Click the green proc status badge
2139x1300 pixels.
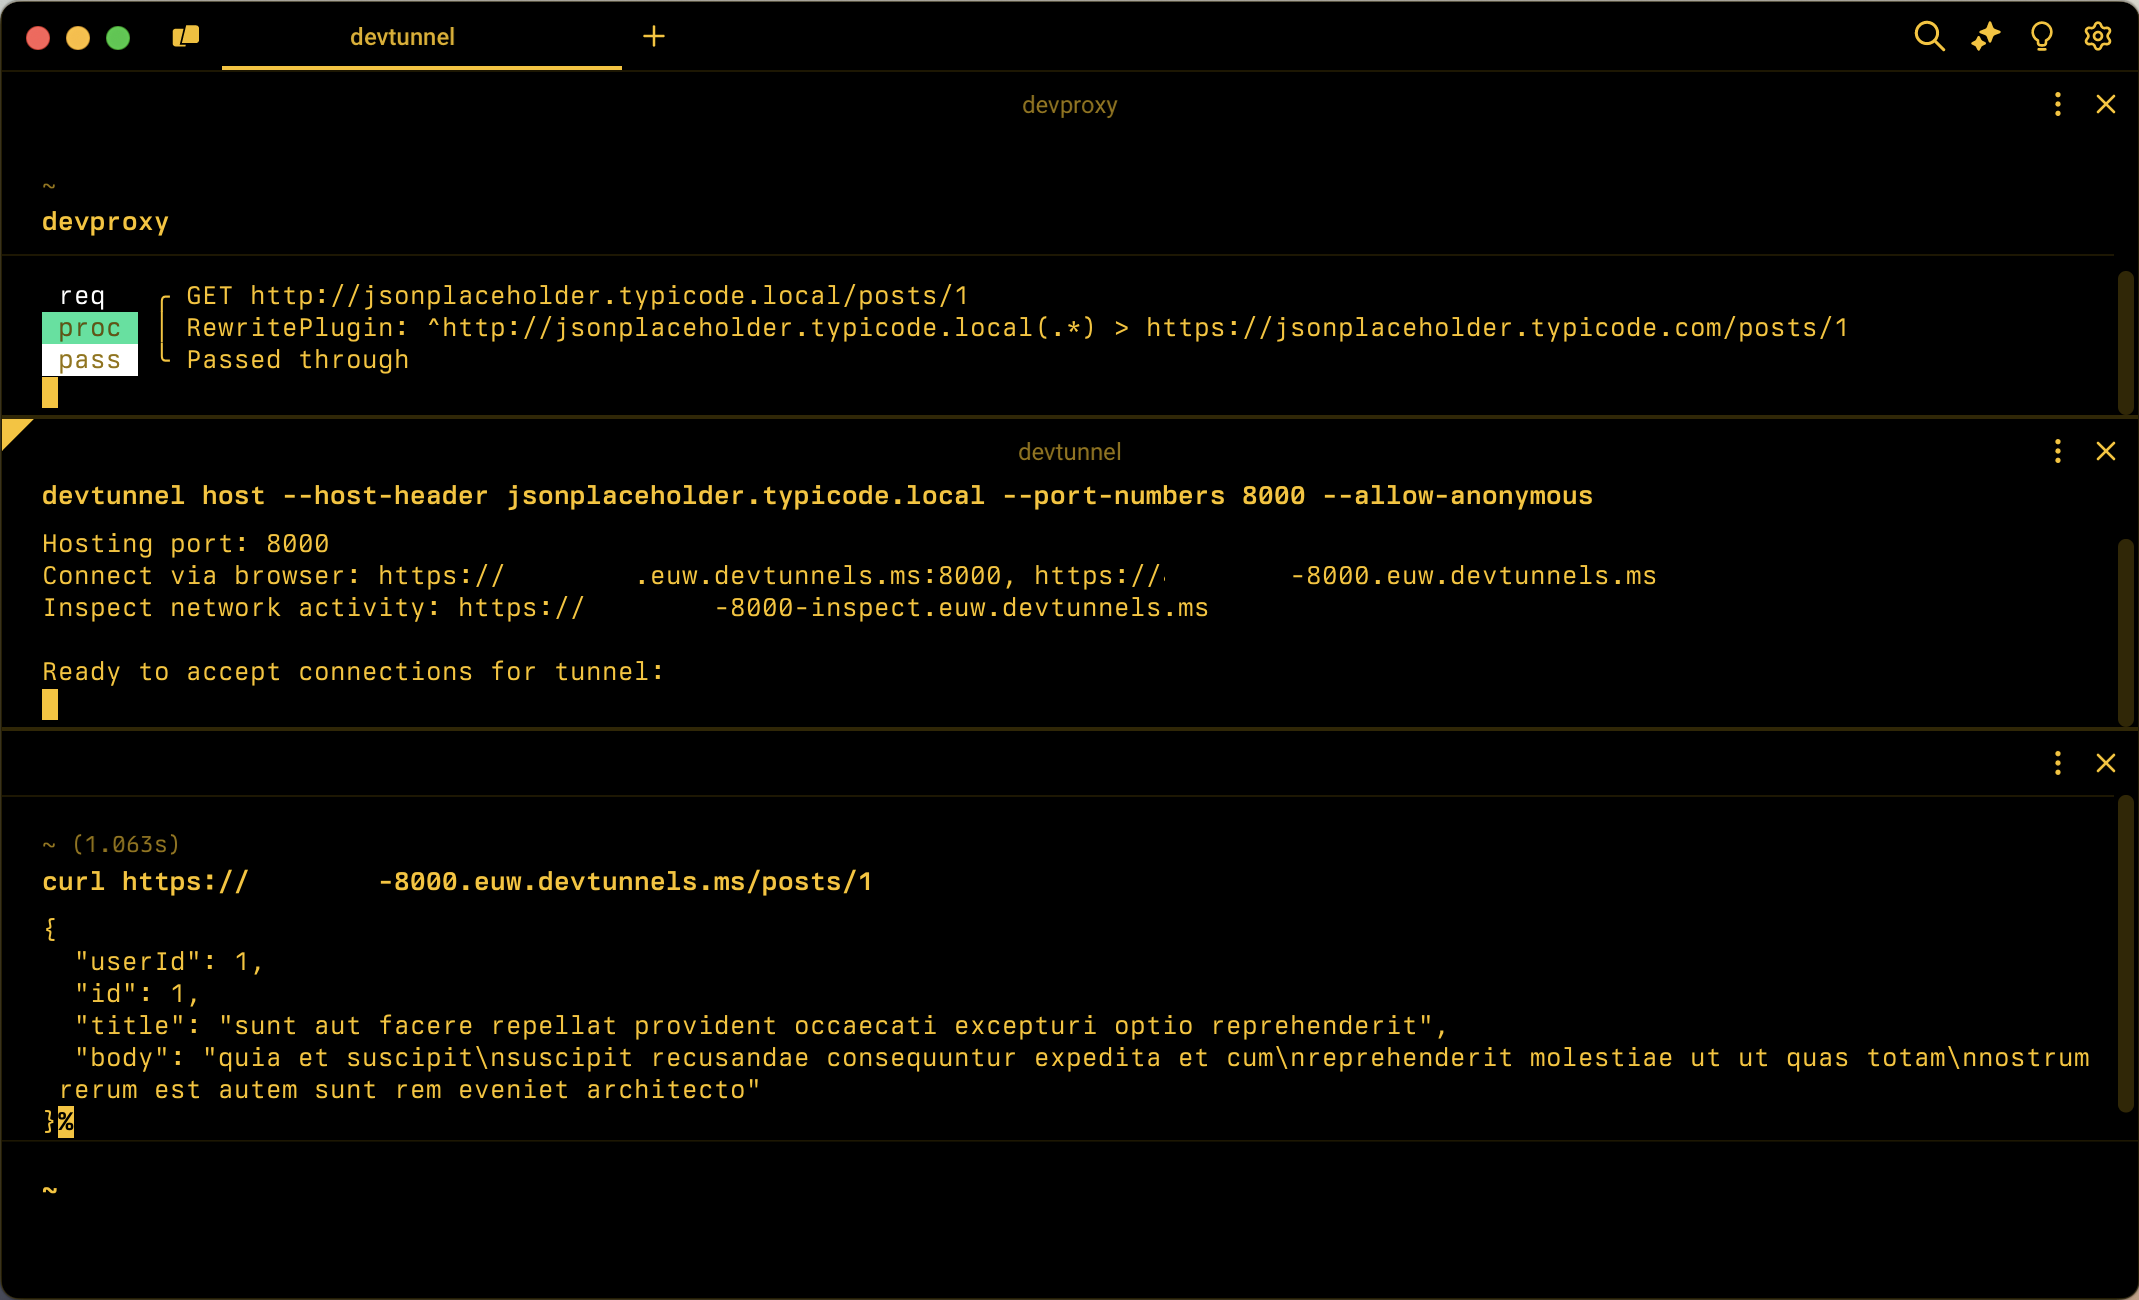tap(89, 327)
